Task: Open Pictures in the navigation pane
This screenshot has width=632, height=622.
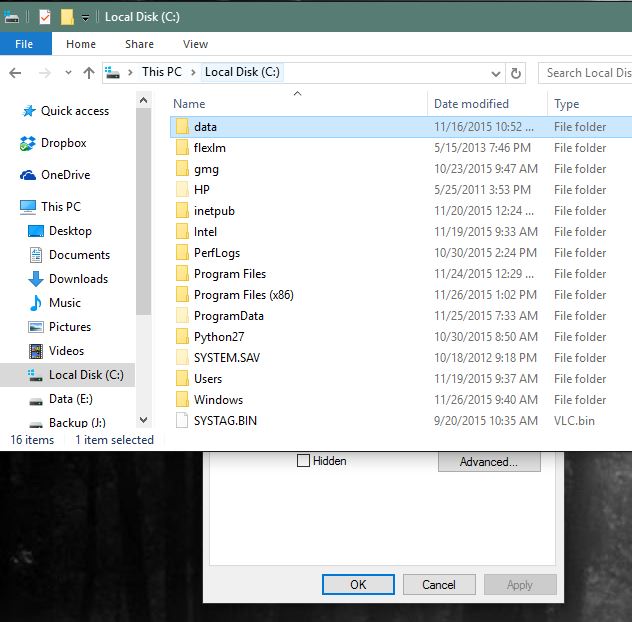Action: tap(60, 327)
